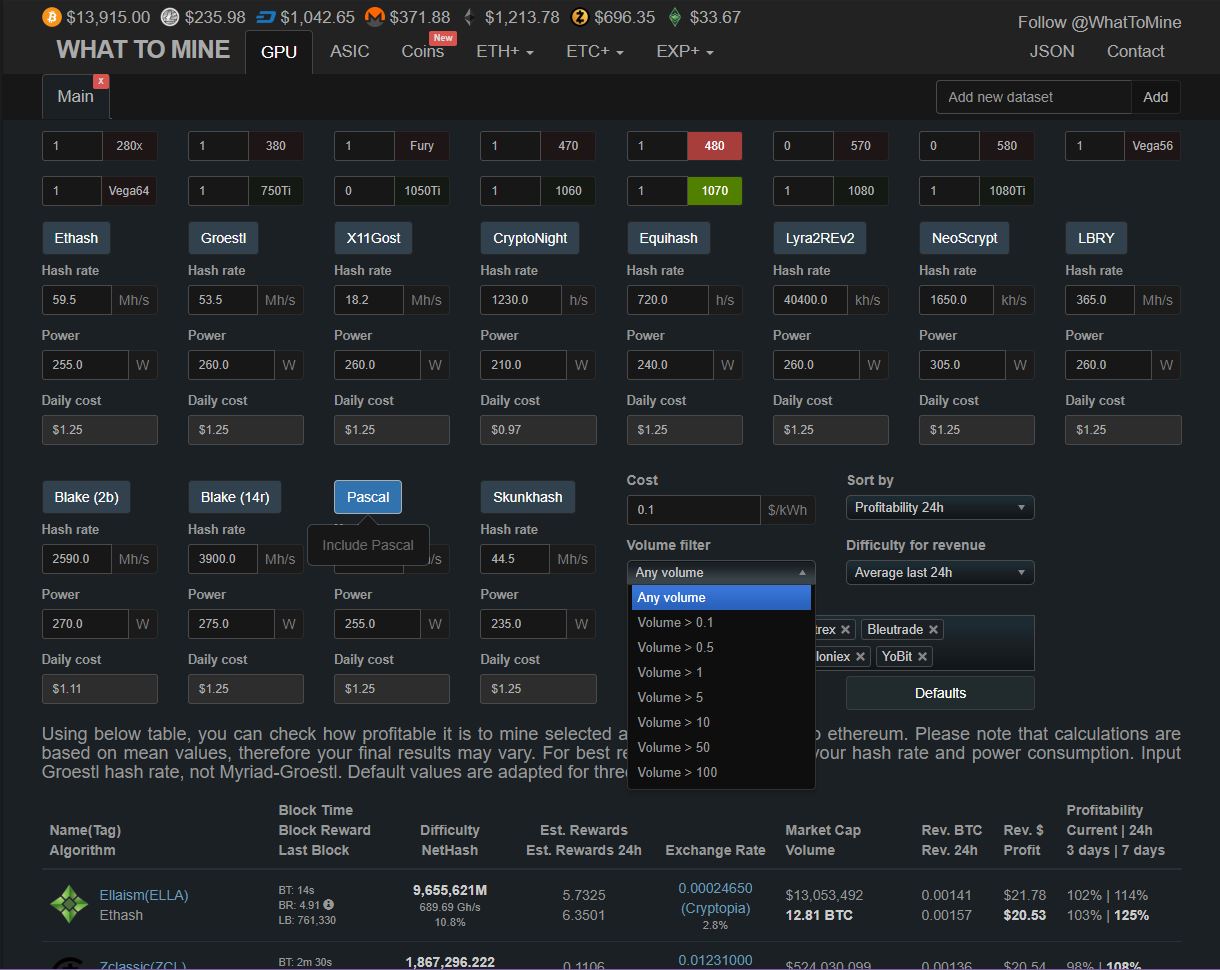
Task: Toggle the LBRY algorithm
Action: pos(1096,238)
